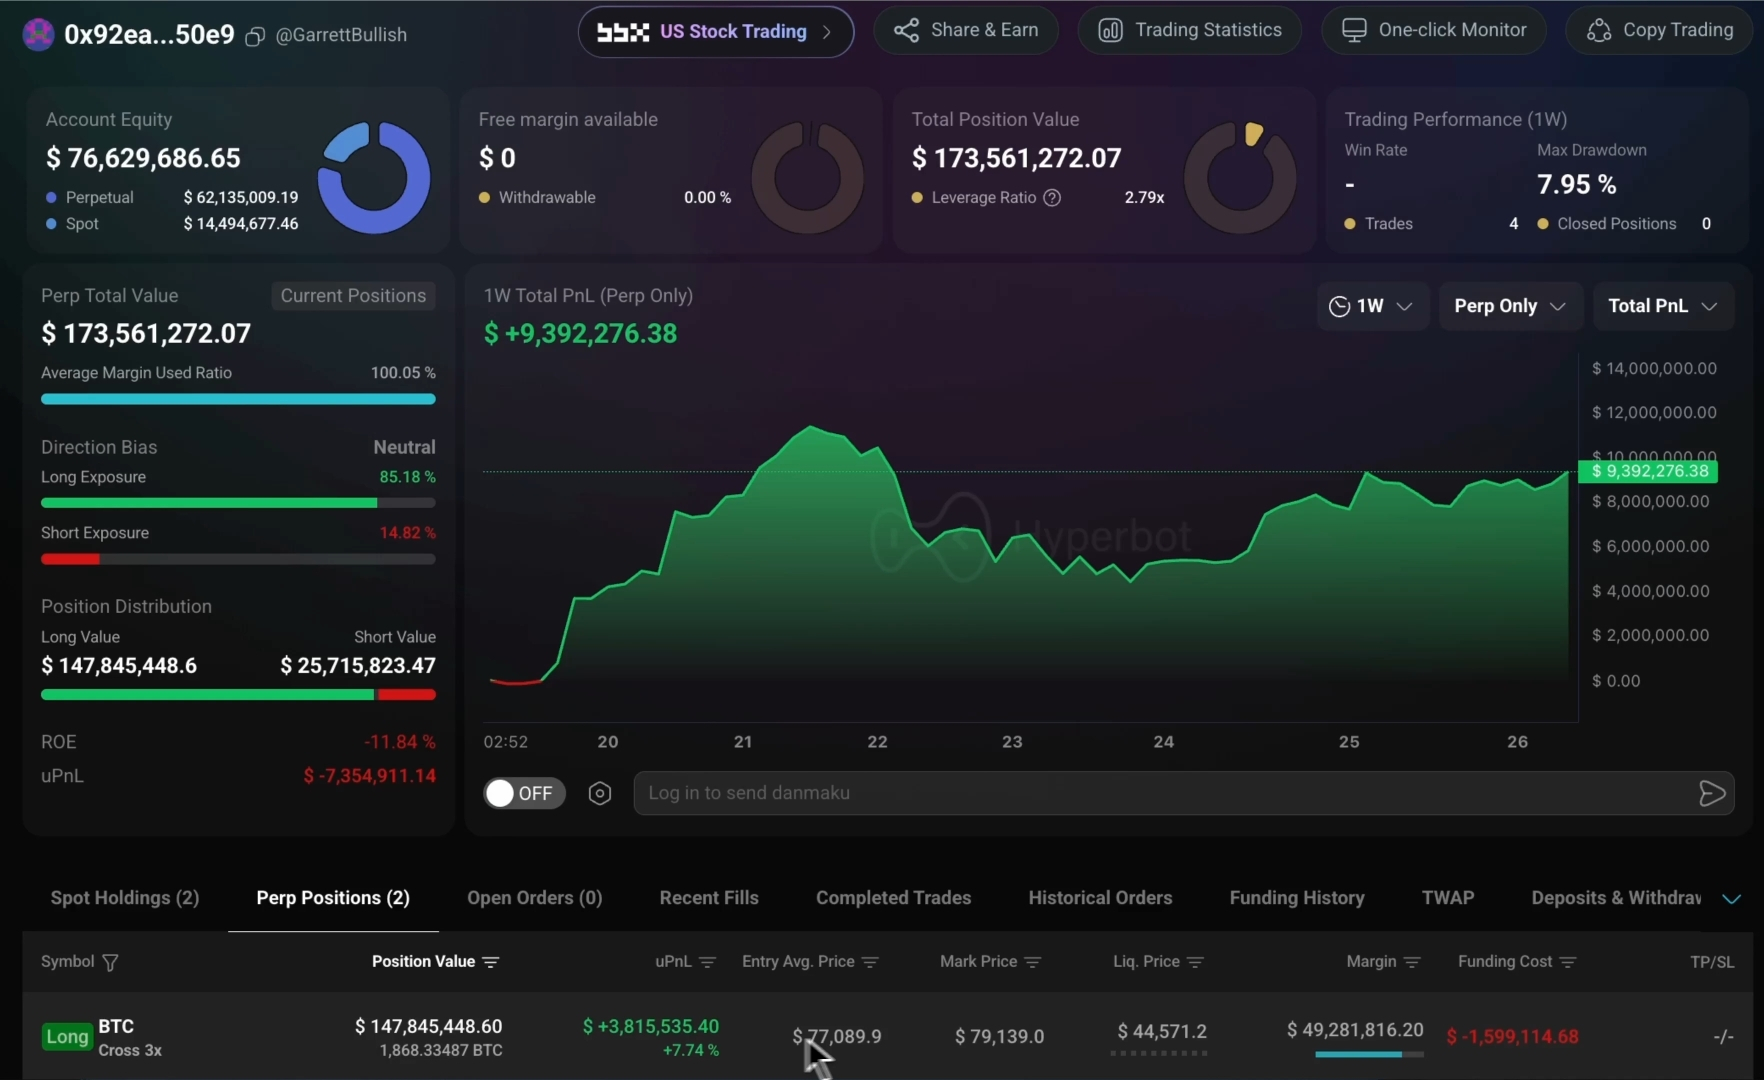
Task: Click the Short Exposure red bar
Action: tap(70, 559)
